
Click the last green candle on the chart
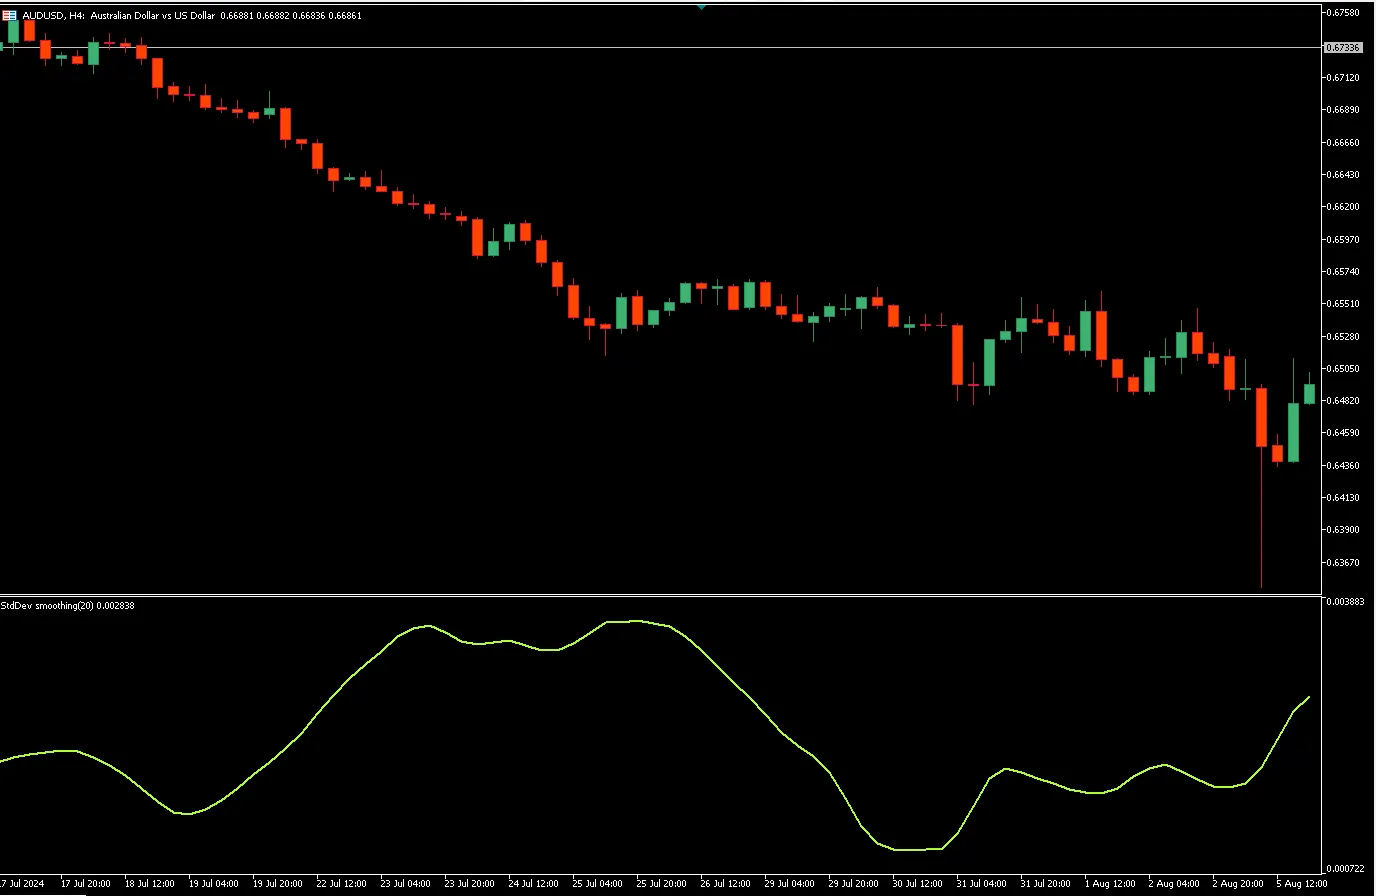(1309, 394)
